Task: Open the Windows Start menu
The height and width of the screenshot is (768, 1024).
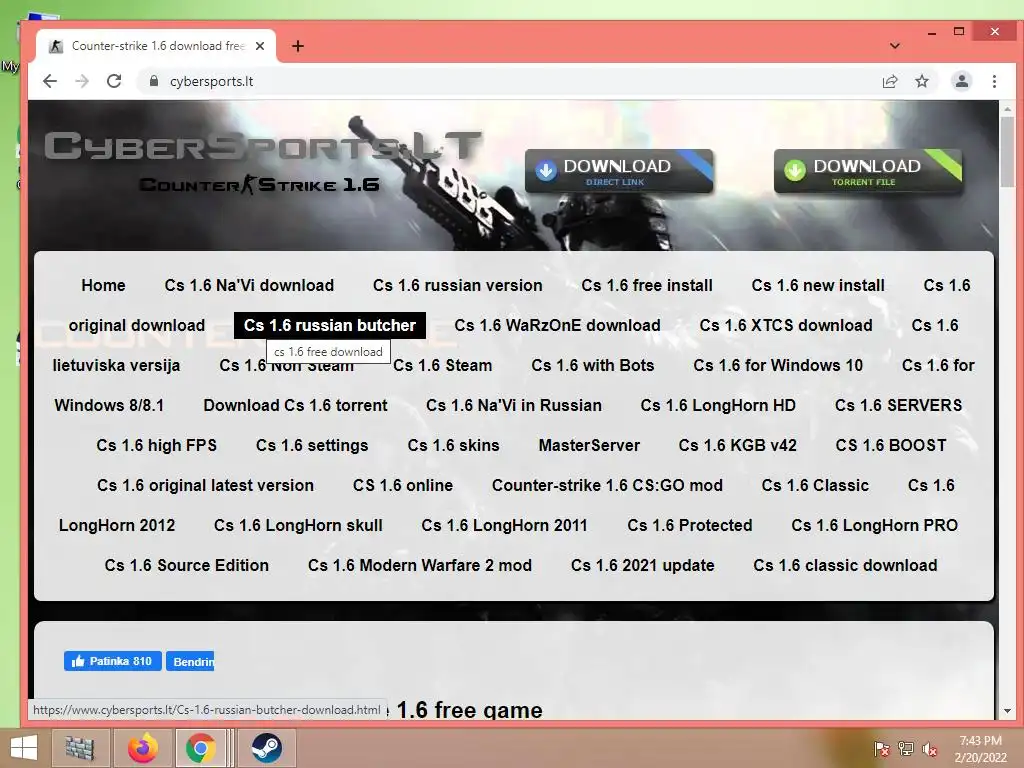Action: (24, 748)
